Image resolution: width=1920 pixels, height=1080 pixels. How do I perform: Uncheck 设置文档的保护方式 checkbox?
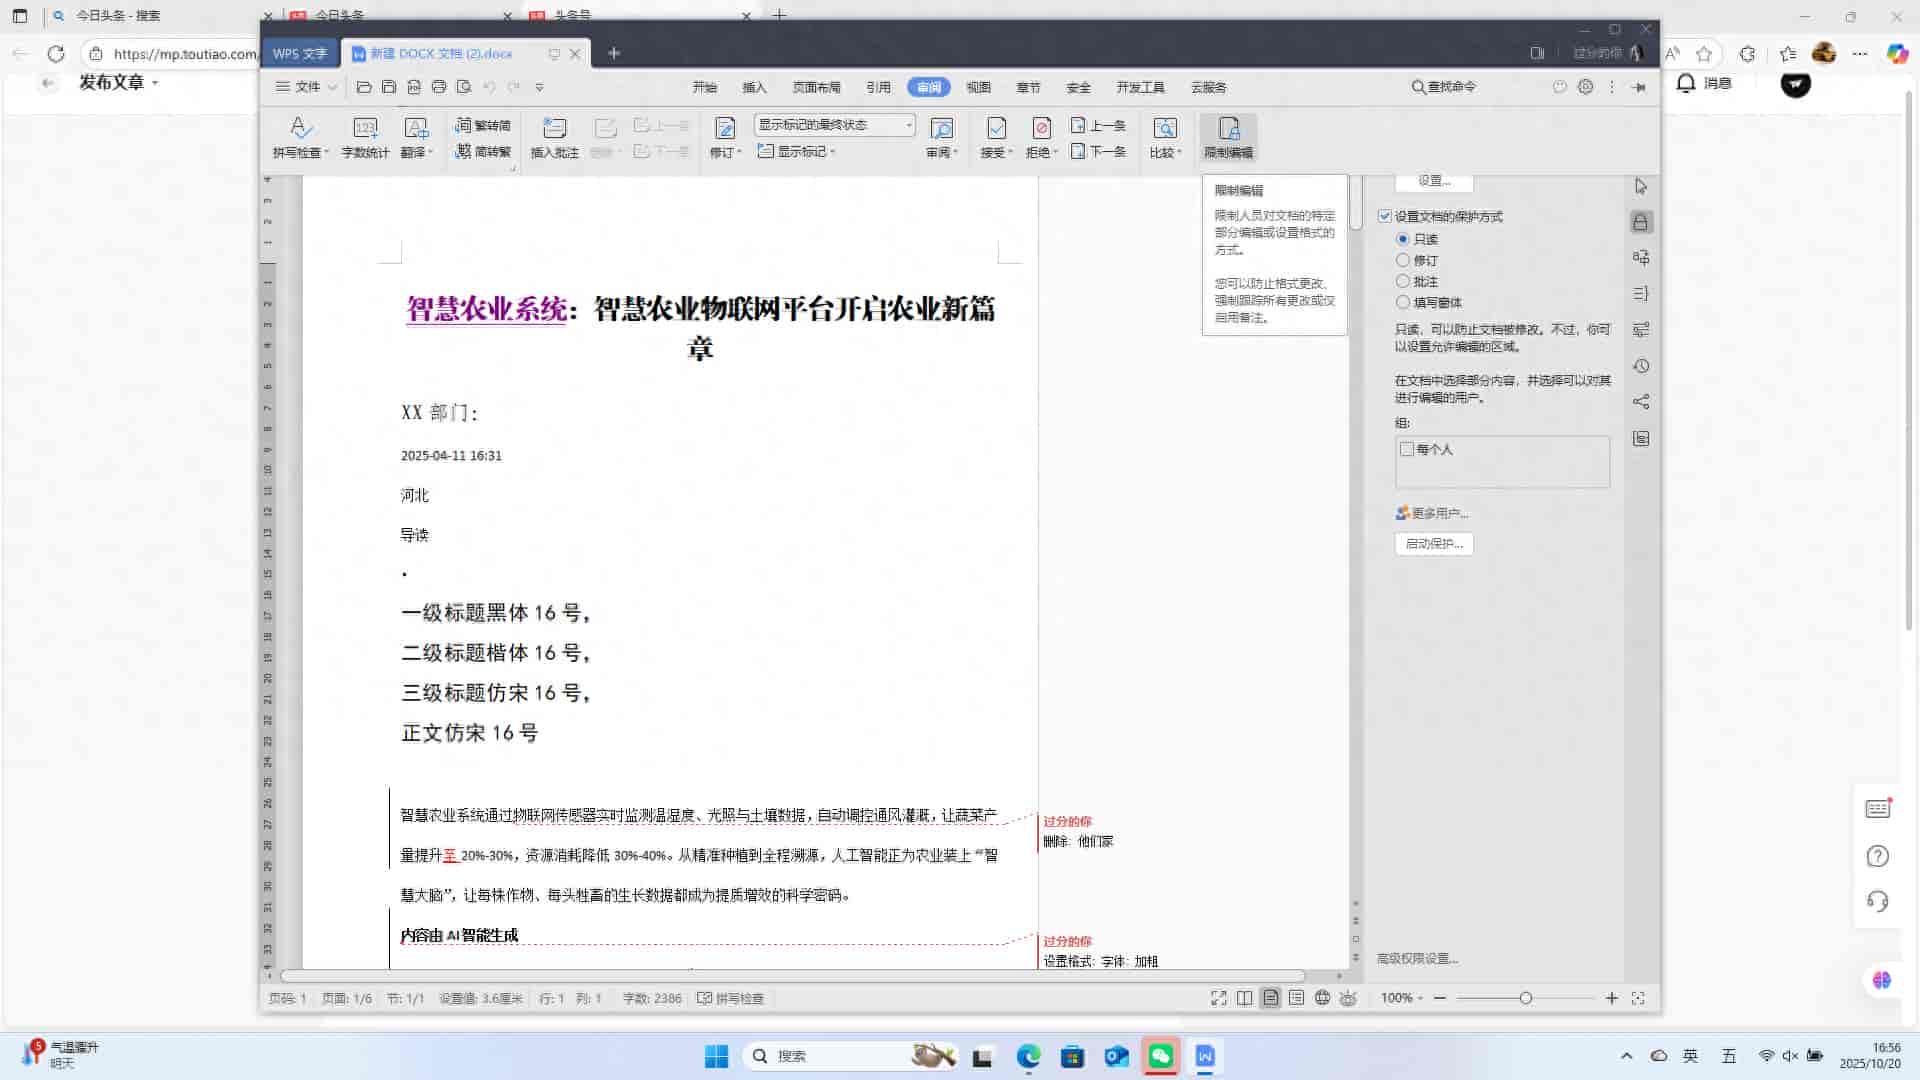tap(1385, 216)
